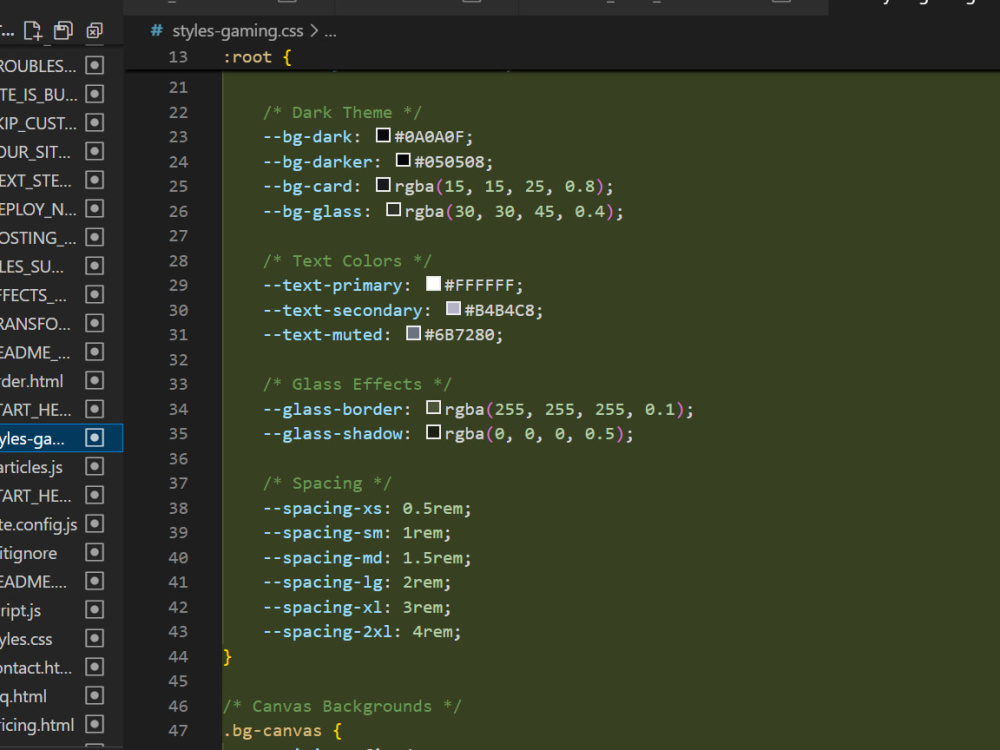This screenshot has height=750, width=1000.
Task: Click the dot icon beside LES_SU...
Action: pyautogui.click(x=94, y=266)
